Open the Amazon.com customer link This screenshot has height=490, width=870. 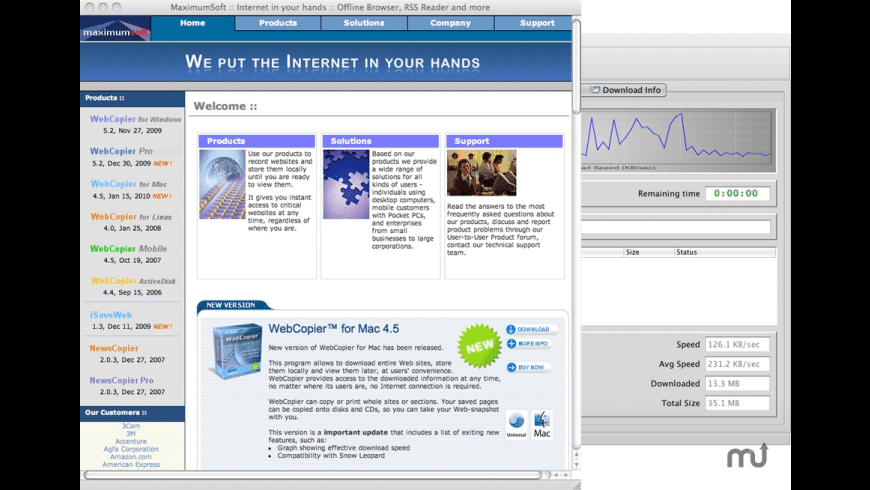click(x=131, y=457)
